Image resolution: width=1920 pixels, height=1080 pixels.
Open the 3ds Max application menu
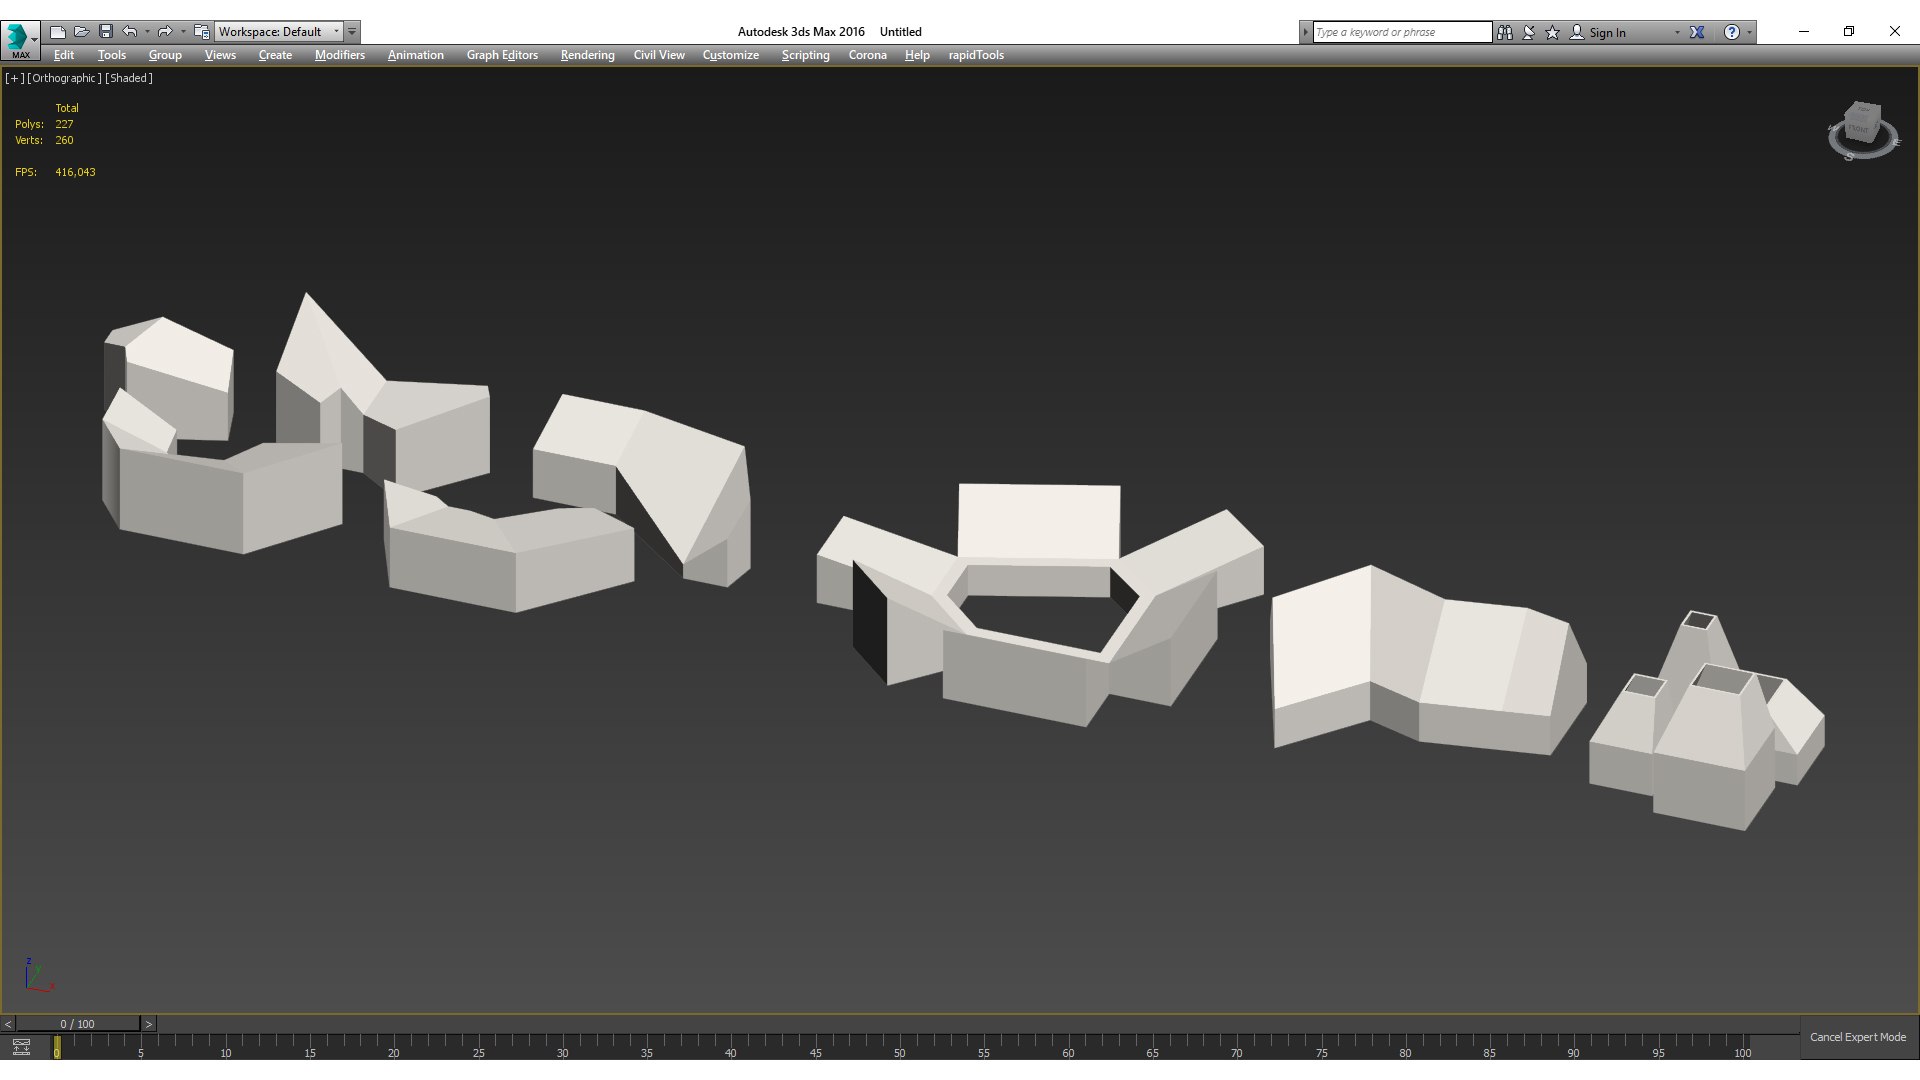click(20, 40)
